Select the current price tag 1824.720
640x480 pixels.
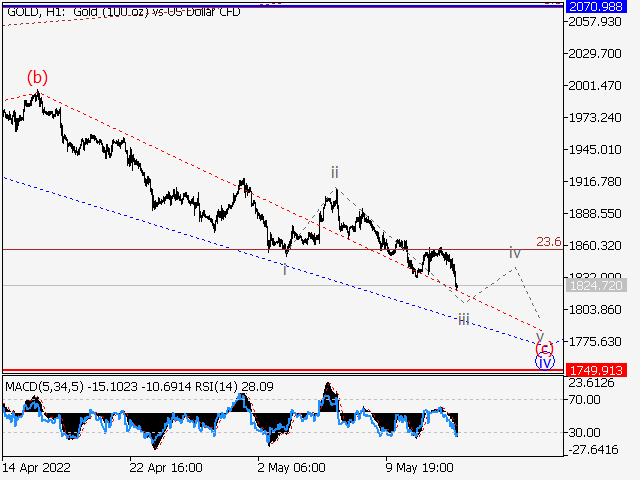[596, 285]
